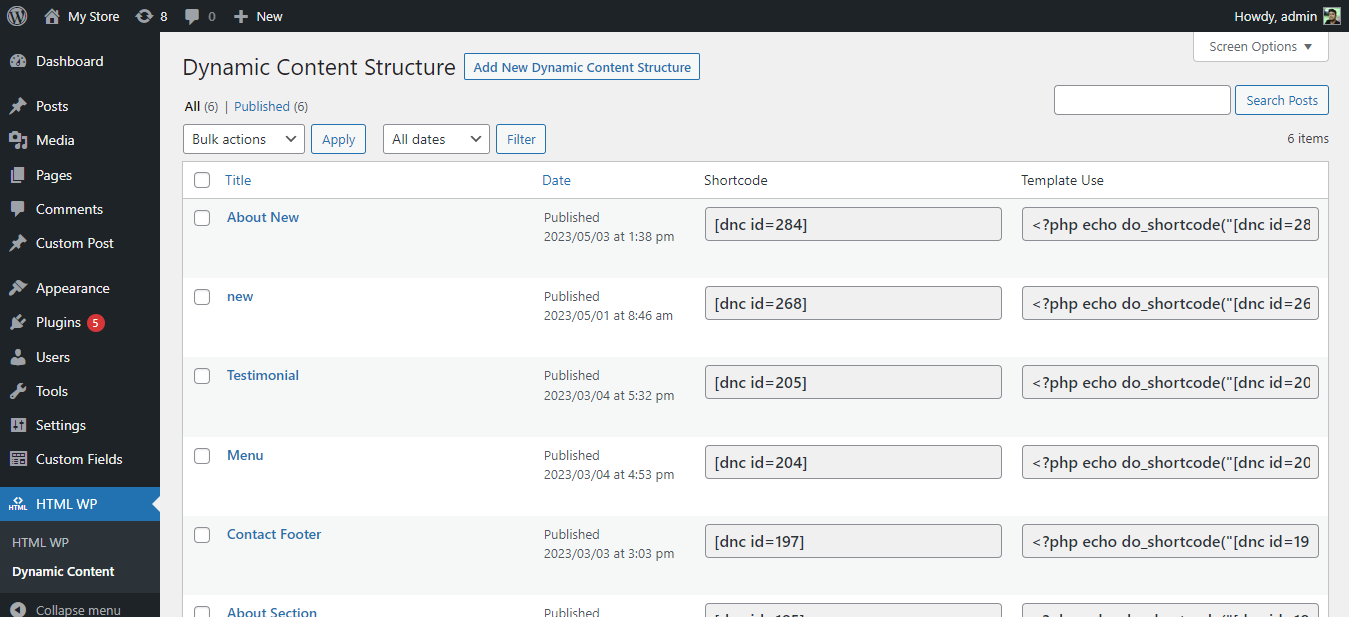
Task: Click Add New Dynamic Content Structure button
Action: (582, 67)
